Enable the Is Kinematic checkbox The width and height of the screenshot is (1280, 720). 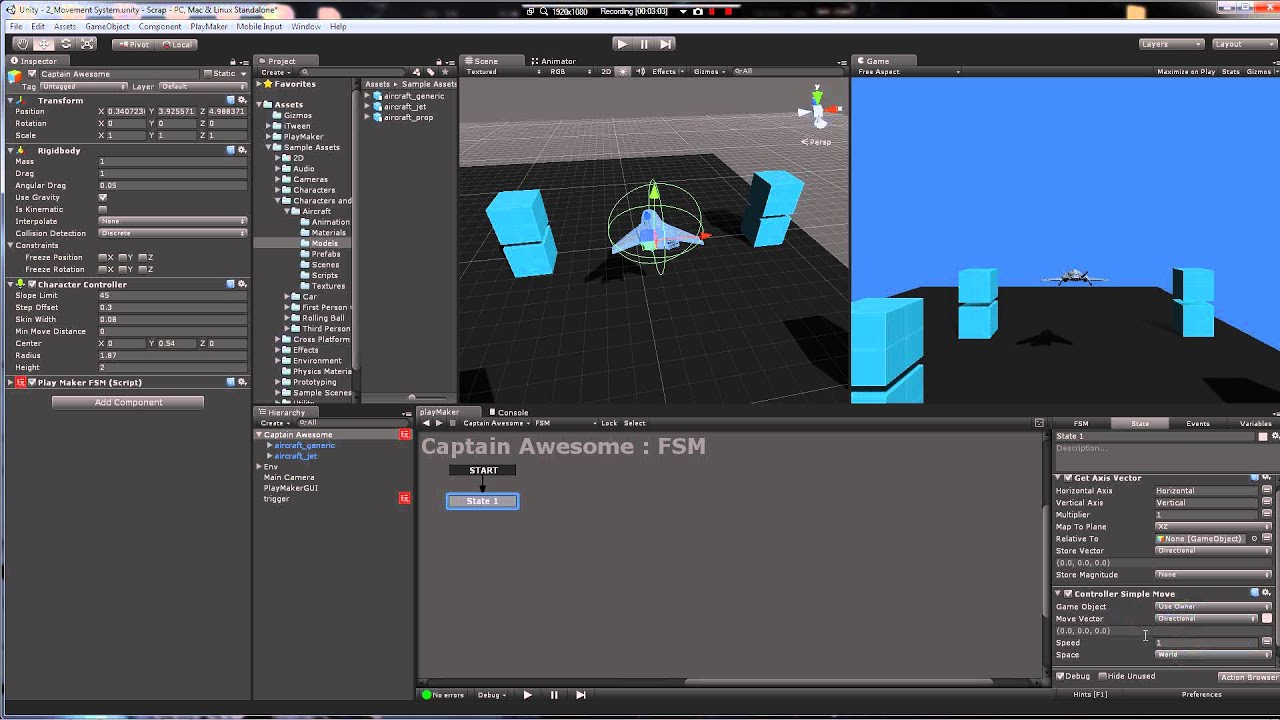tap(103, 209)
